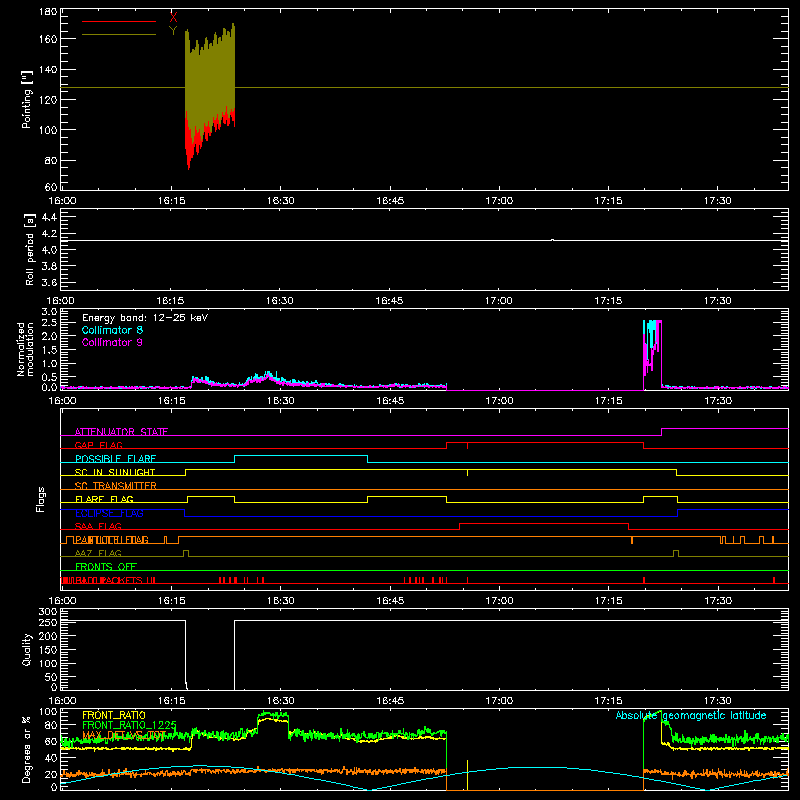
Task: Click the SAA_FLAG label
Action: [x=98, y=526]
